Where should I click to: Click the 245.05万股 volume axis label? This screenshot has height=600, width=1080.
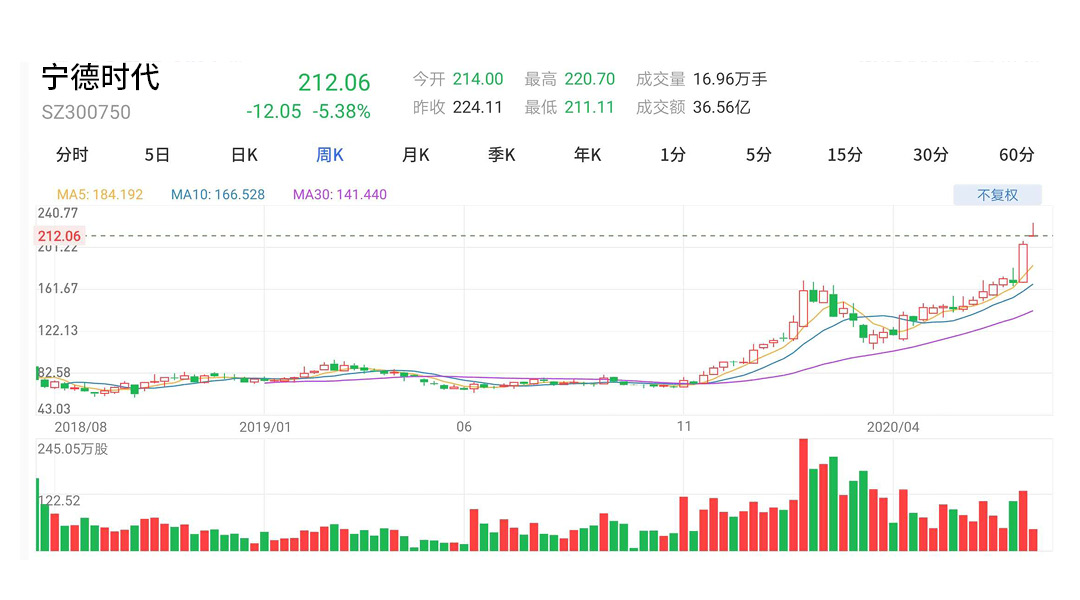73,449
